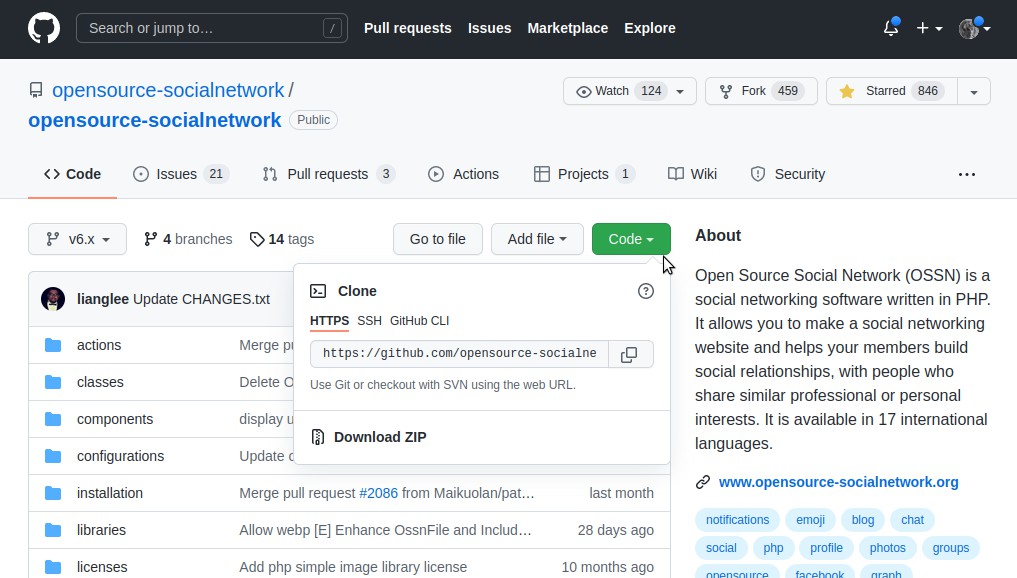Open the notifications bell
1017x578 pixels.
890,29
